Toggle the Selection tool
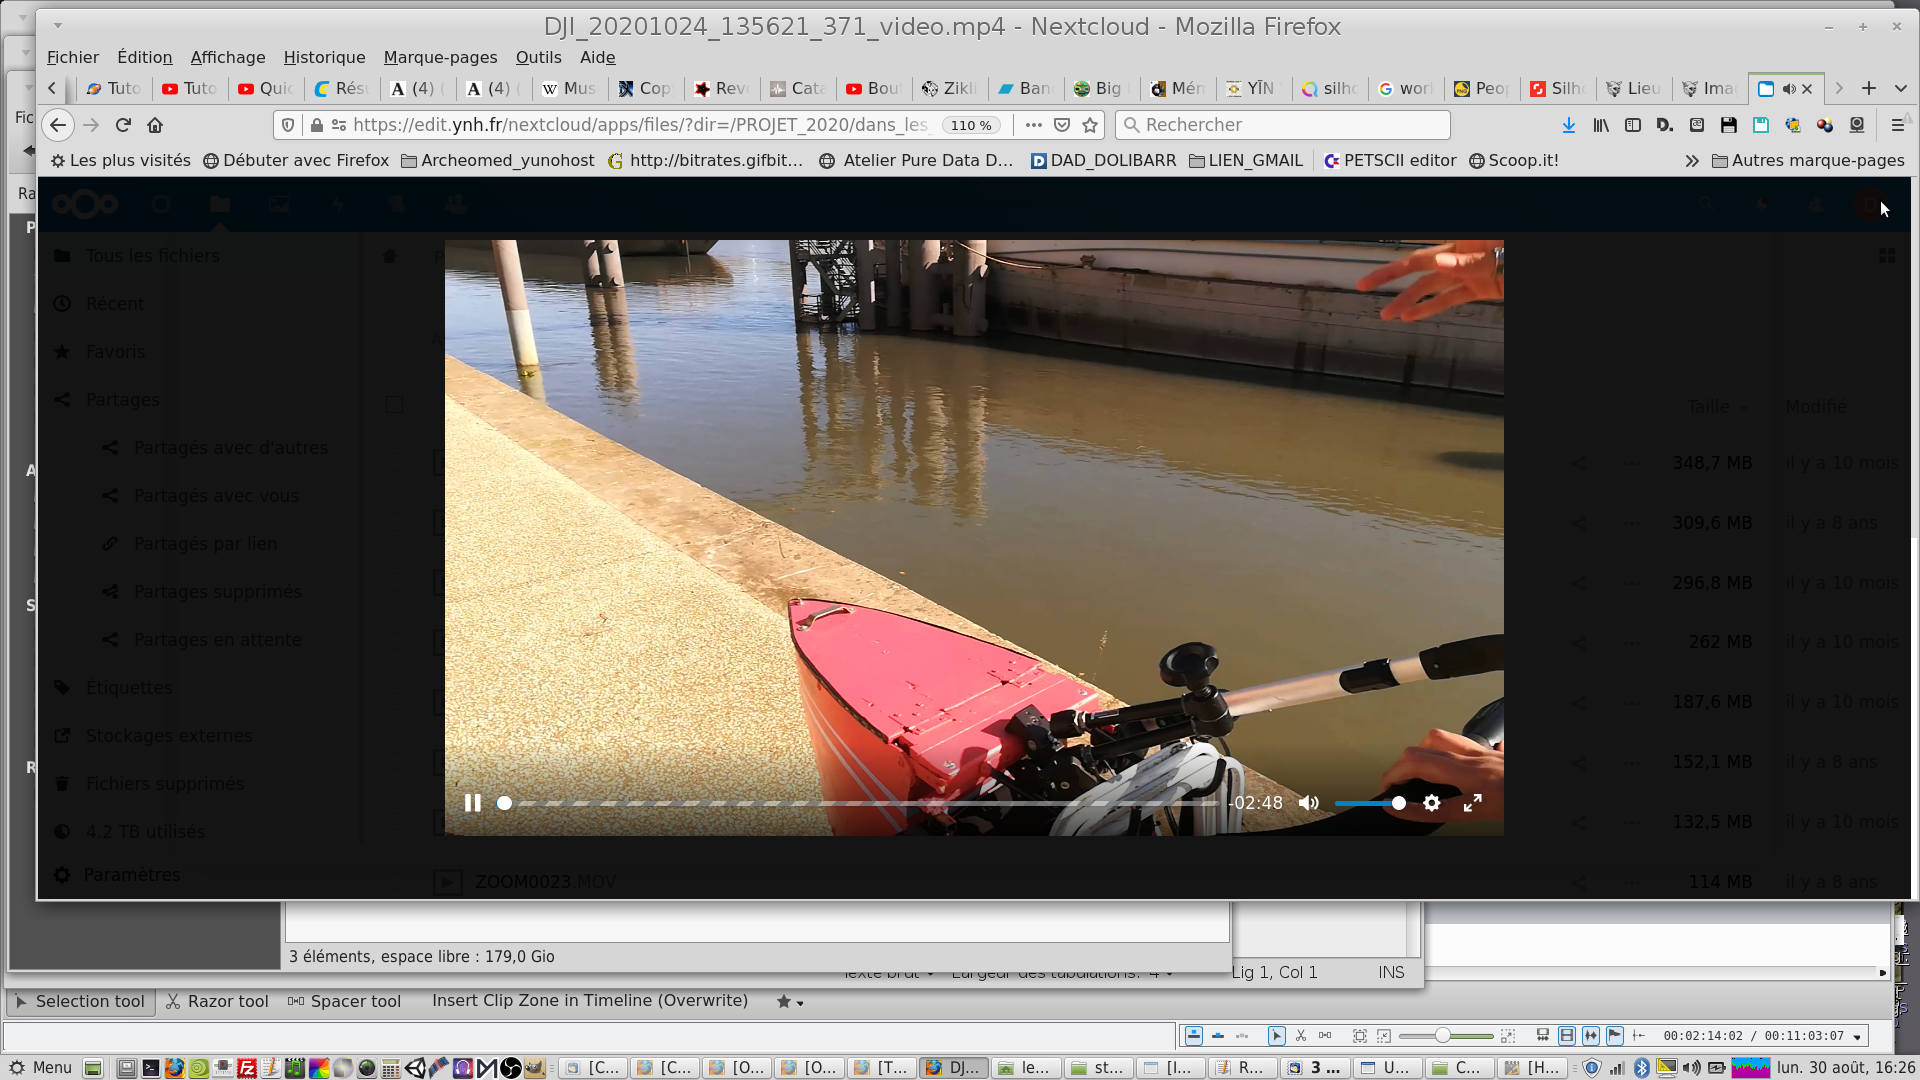Image resolution: width=1920 pixels, height=1080 pixels. 80,1001
